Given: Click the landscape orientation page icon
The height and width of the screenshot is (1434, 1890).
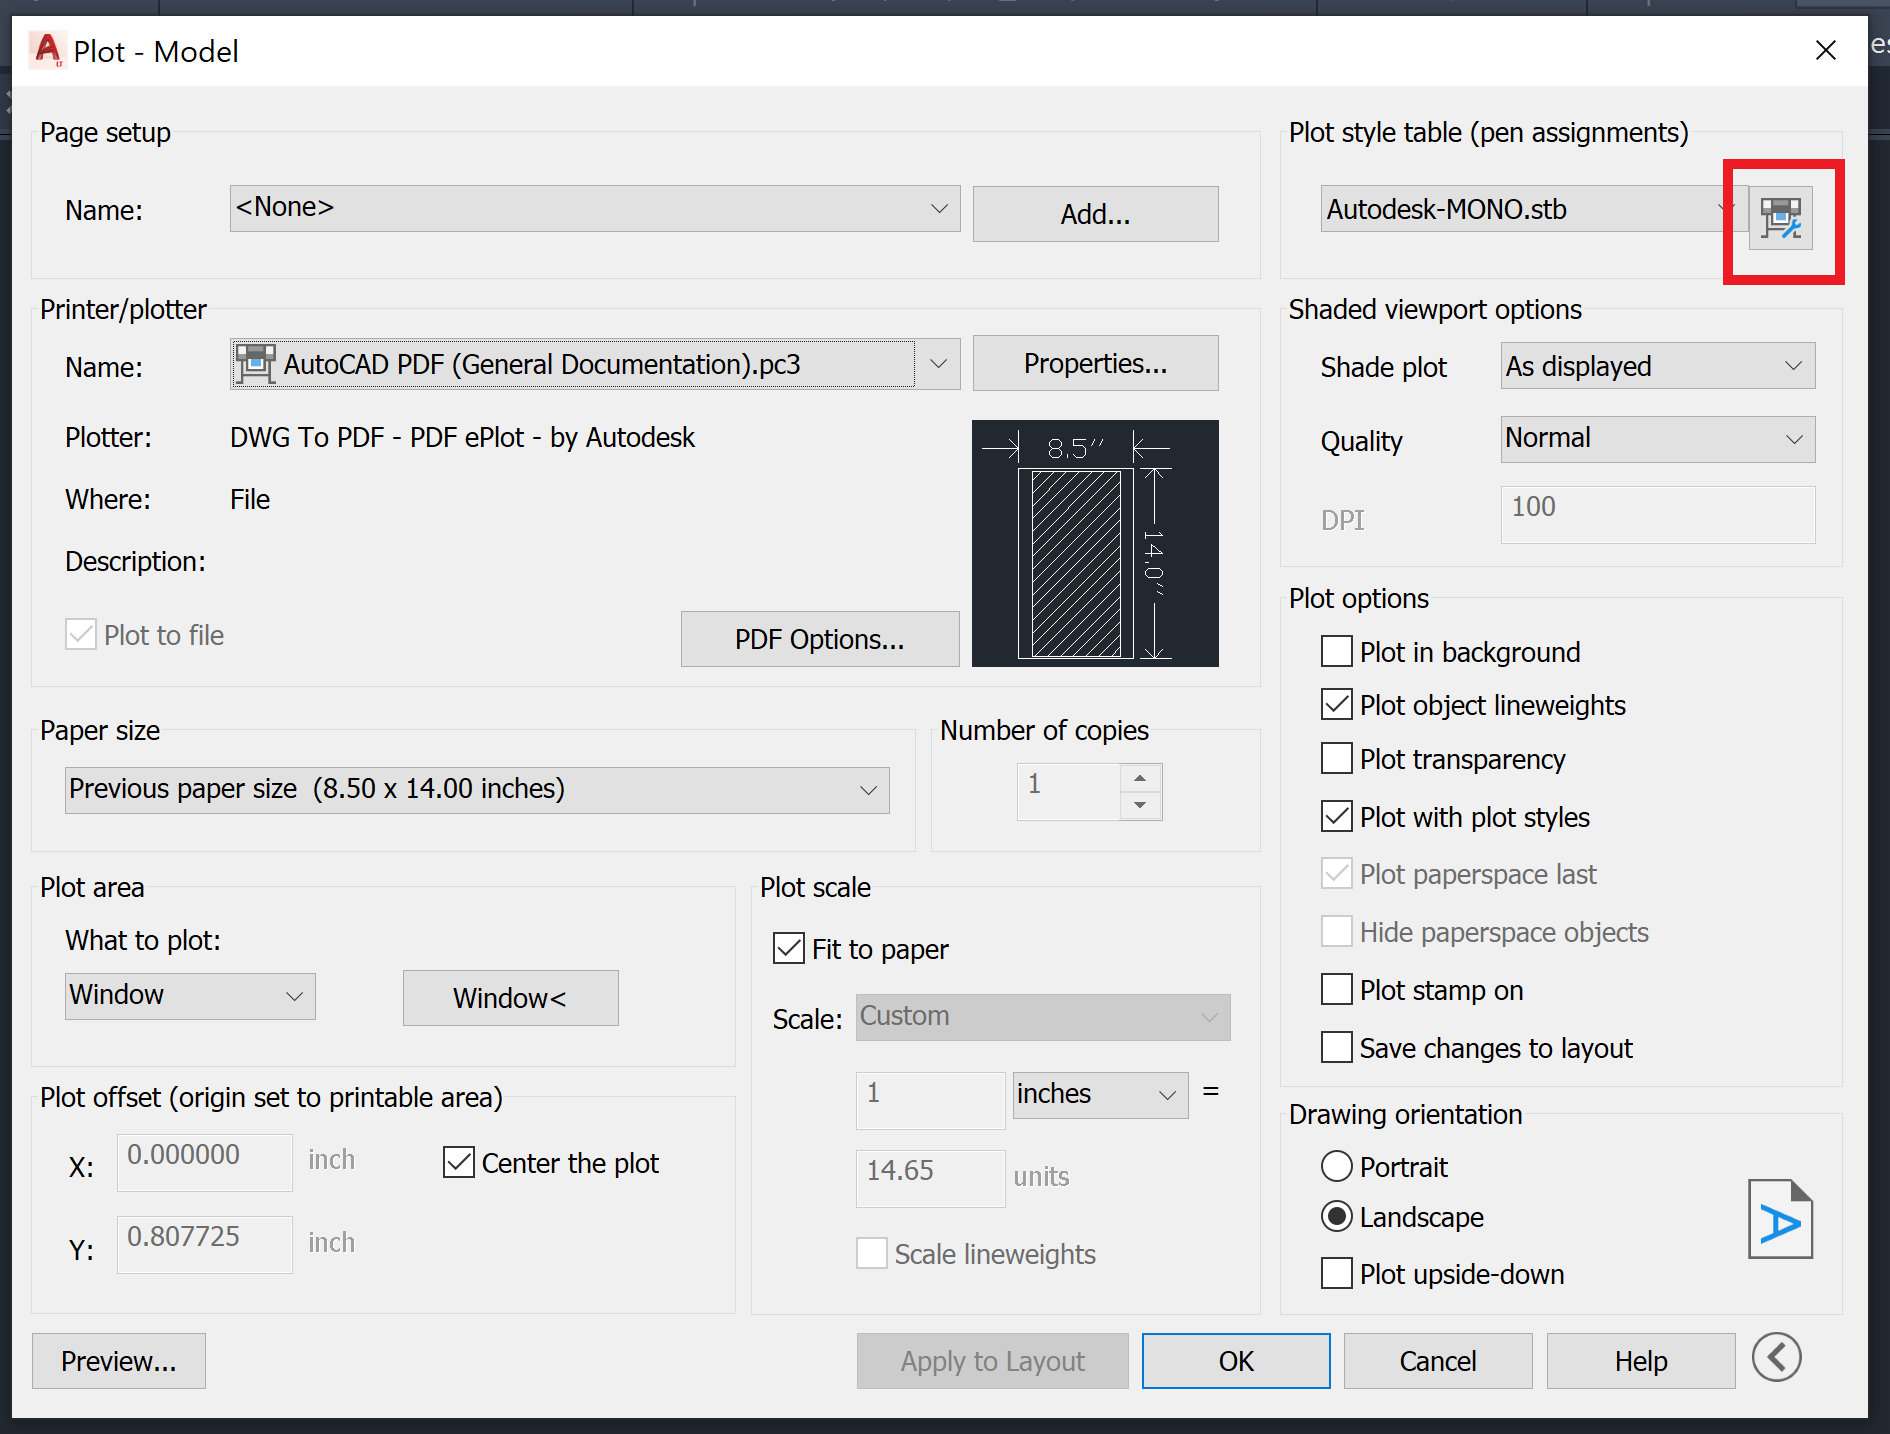Looking at the screenshot, I should (x=1780, y=1219).
